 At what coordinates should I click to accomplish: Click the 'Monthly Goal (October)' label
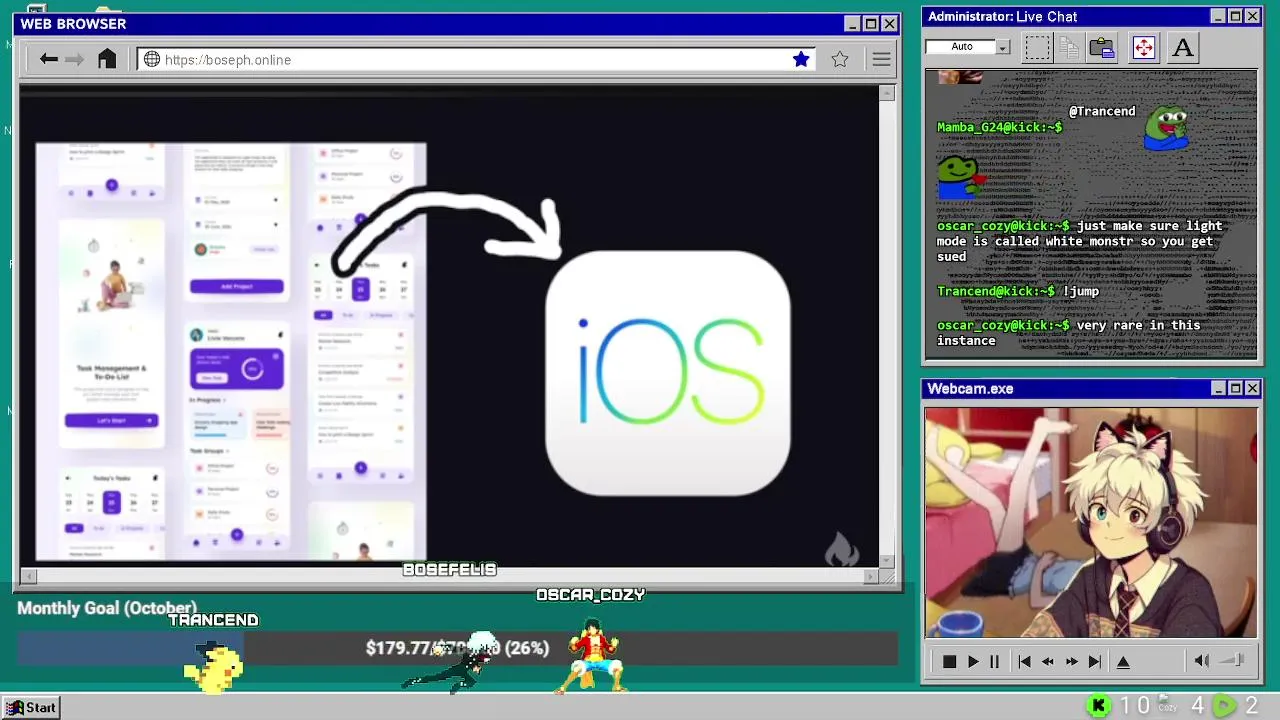tap(107, 608)
